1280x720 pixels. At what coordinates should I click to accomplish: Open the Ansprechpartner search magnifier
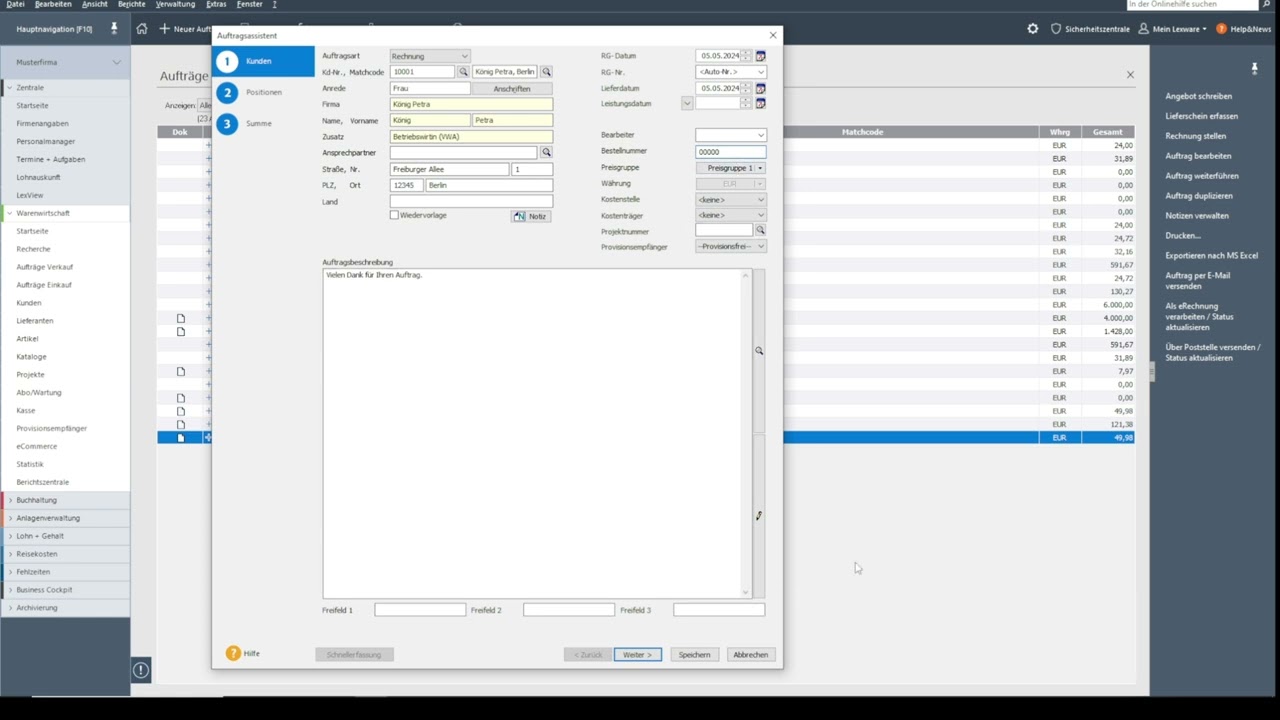(546, 152)
